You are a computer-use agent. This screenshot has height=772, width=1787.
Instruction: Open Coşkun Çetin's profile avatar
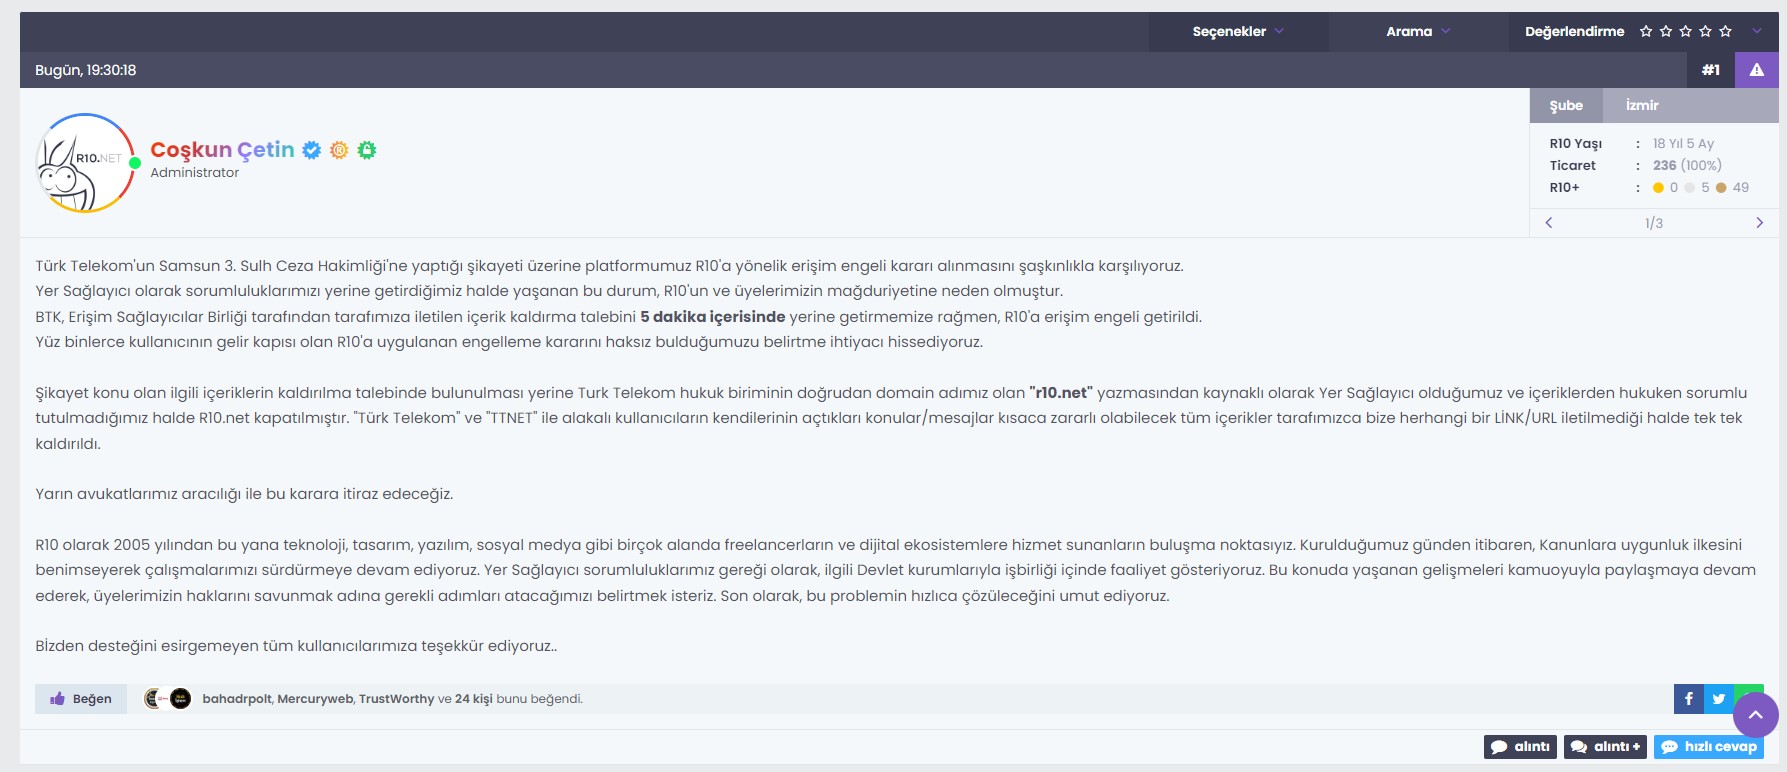pos(86,163)
